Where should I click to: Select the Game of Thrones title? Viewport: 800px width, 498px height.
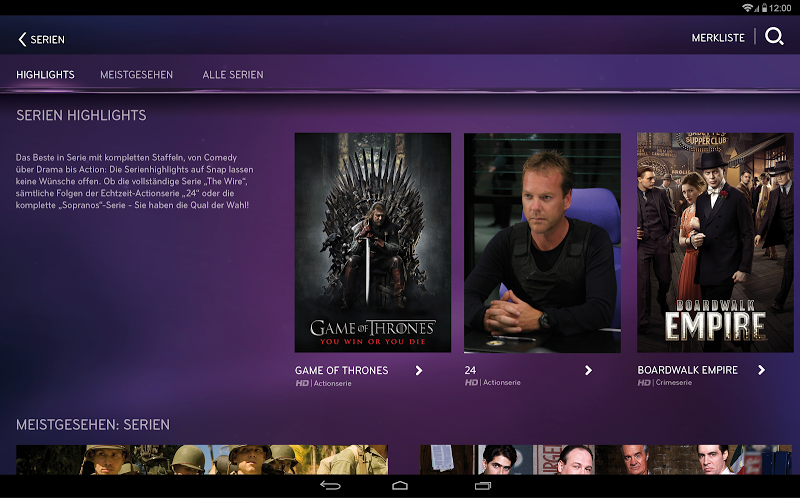[341, 370]
